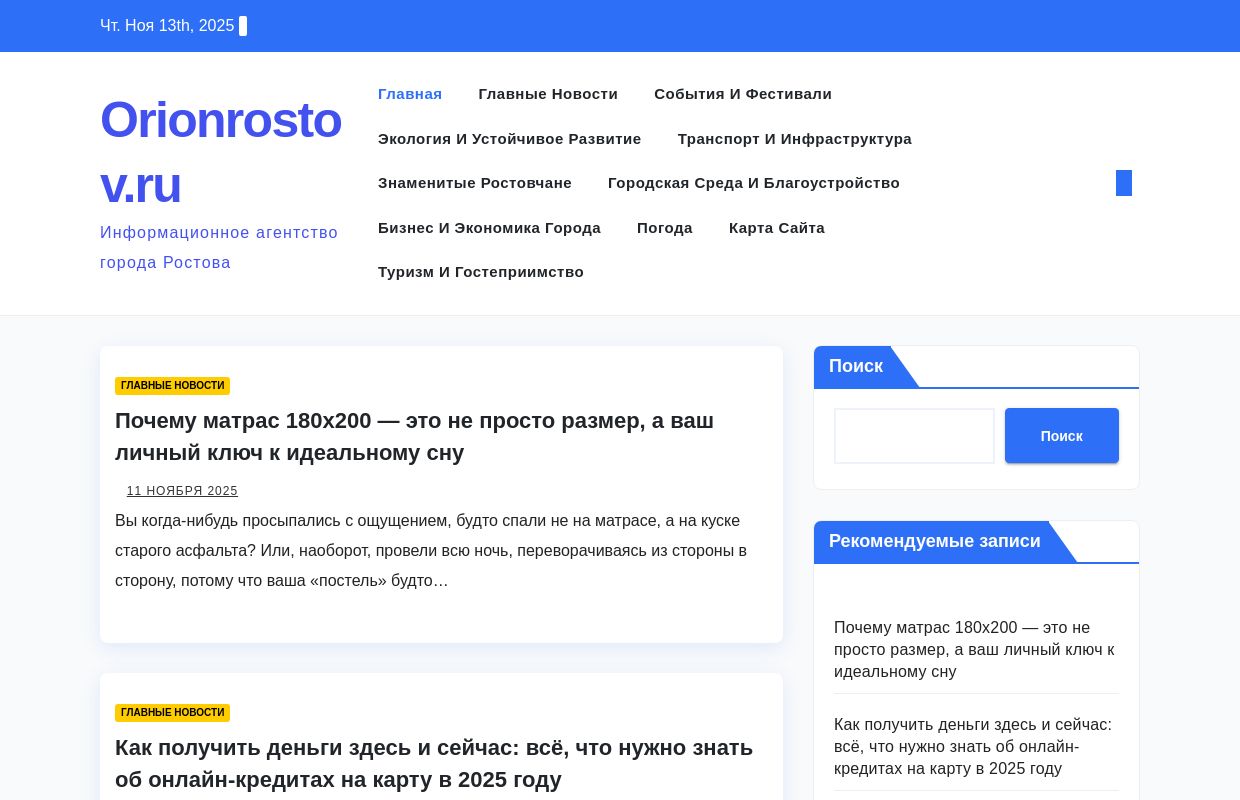Screen dimensions: 1240x800
Task: Open Карта Сайта from navigation
Action: click(776, 228)
